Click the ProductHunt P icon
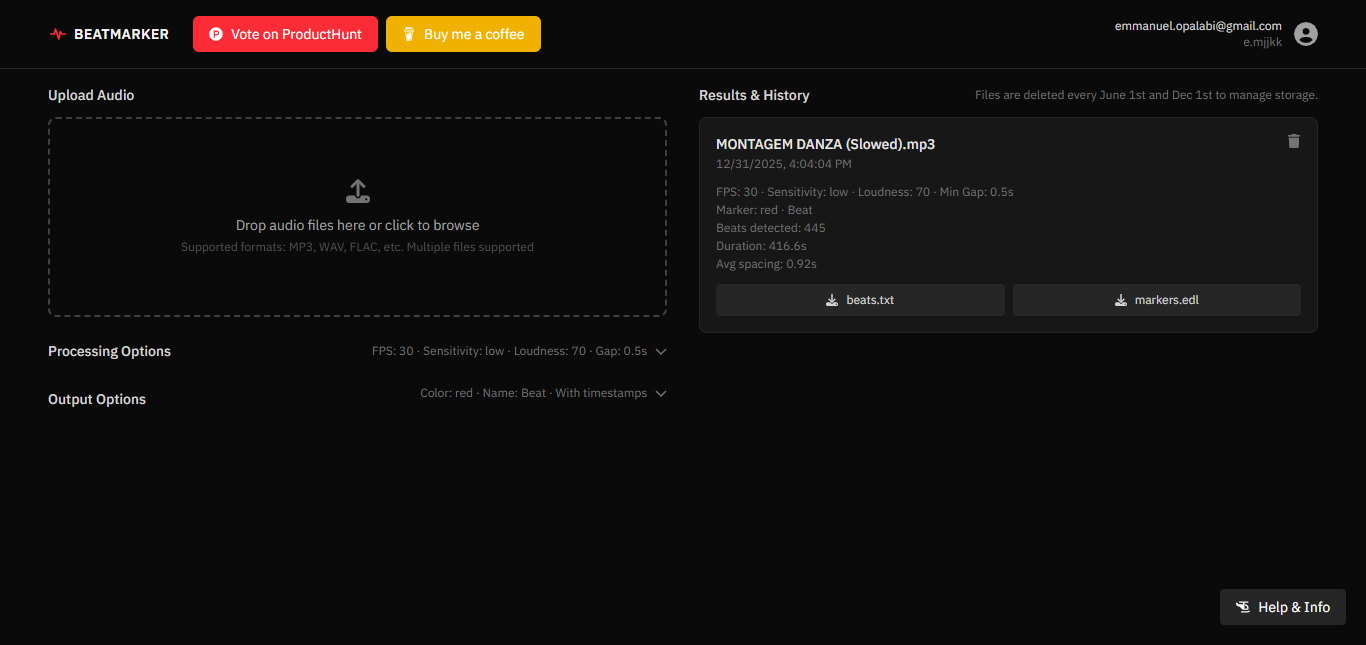Image resolution: width=1366 pixels, height=645 pixels. click(x=216, y=33)
